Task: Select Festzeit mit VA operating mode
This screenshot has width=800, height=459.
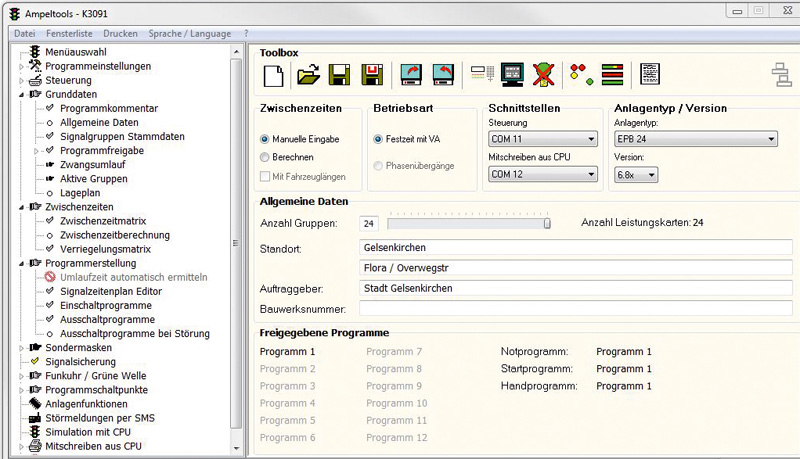Action: coord(378,139)
